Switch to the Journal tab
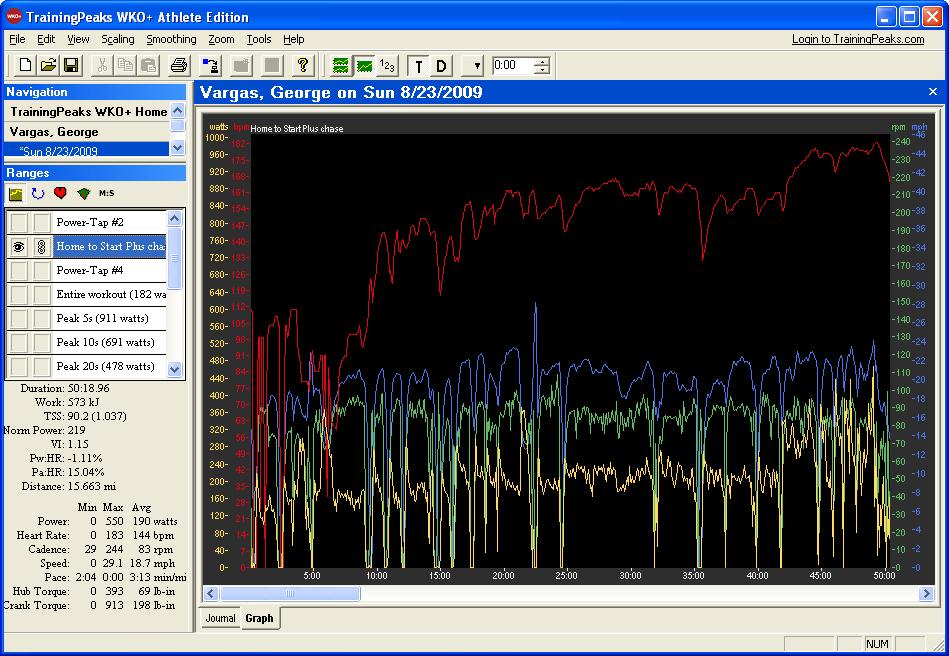 click(x=220, y=618)
